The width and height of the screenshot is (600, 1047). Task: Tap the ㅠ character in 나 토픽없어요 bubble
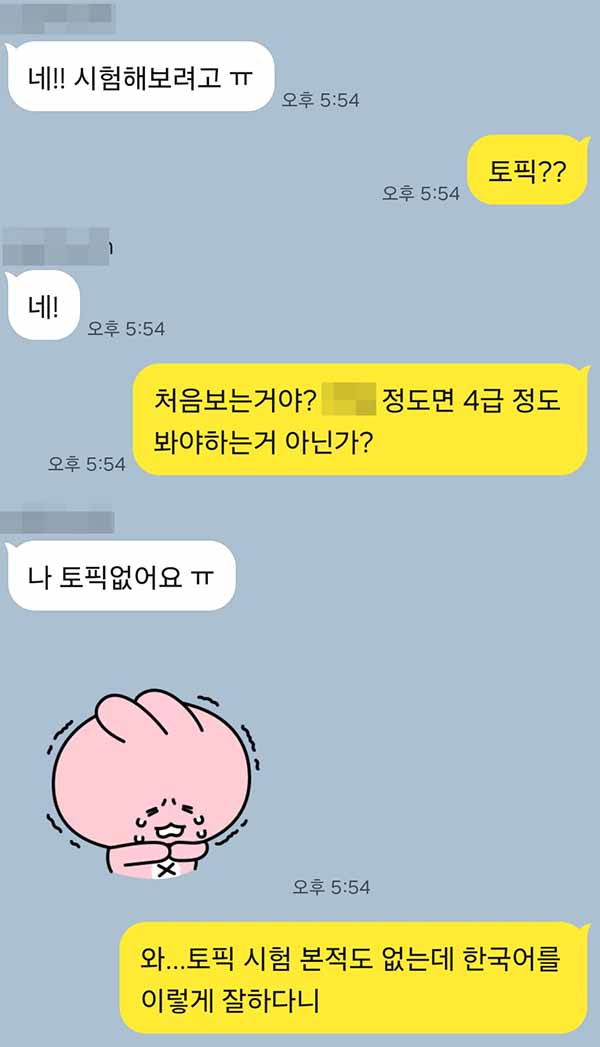[x=202, y=577]
